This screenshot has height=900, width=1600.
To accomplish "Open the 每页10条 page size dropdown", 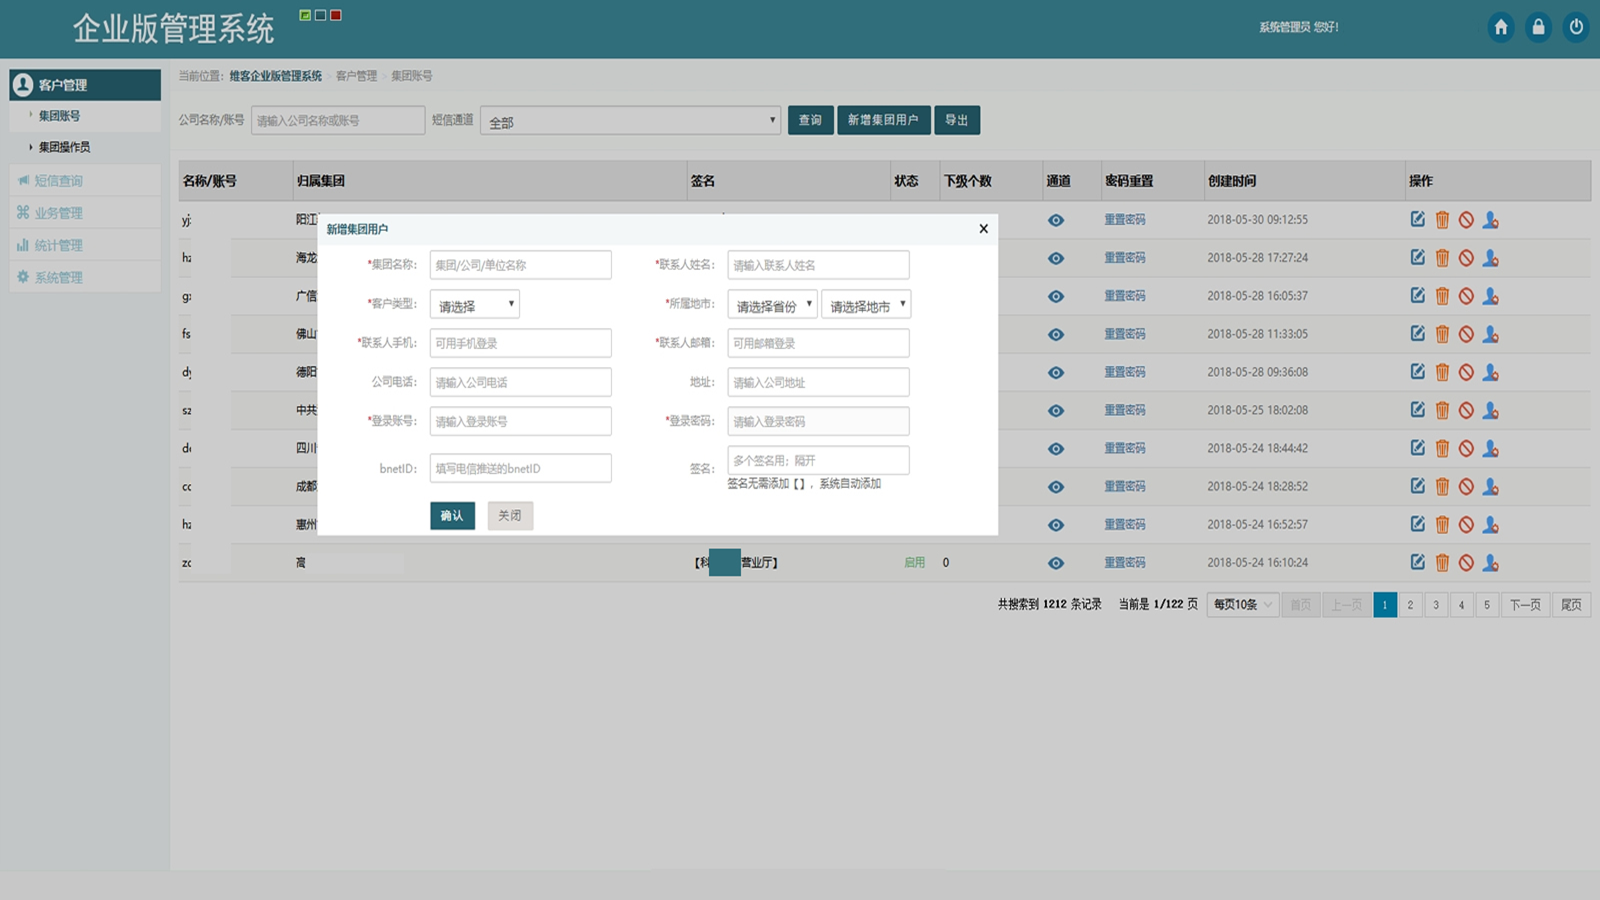I will coord(1243,605).
